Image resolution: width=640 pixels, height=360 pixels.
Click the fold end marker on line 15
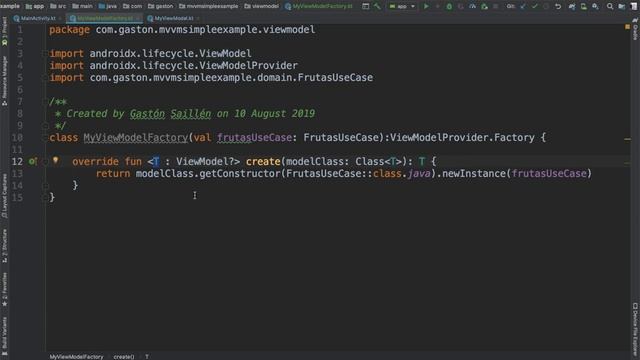[x=44, y=198]
